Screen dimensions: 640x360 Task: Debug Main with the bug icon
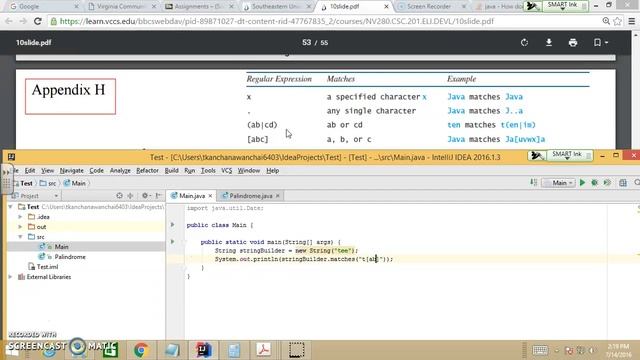pos(595,183)
